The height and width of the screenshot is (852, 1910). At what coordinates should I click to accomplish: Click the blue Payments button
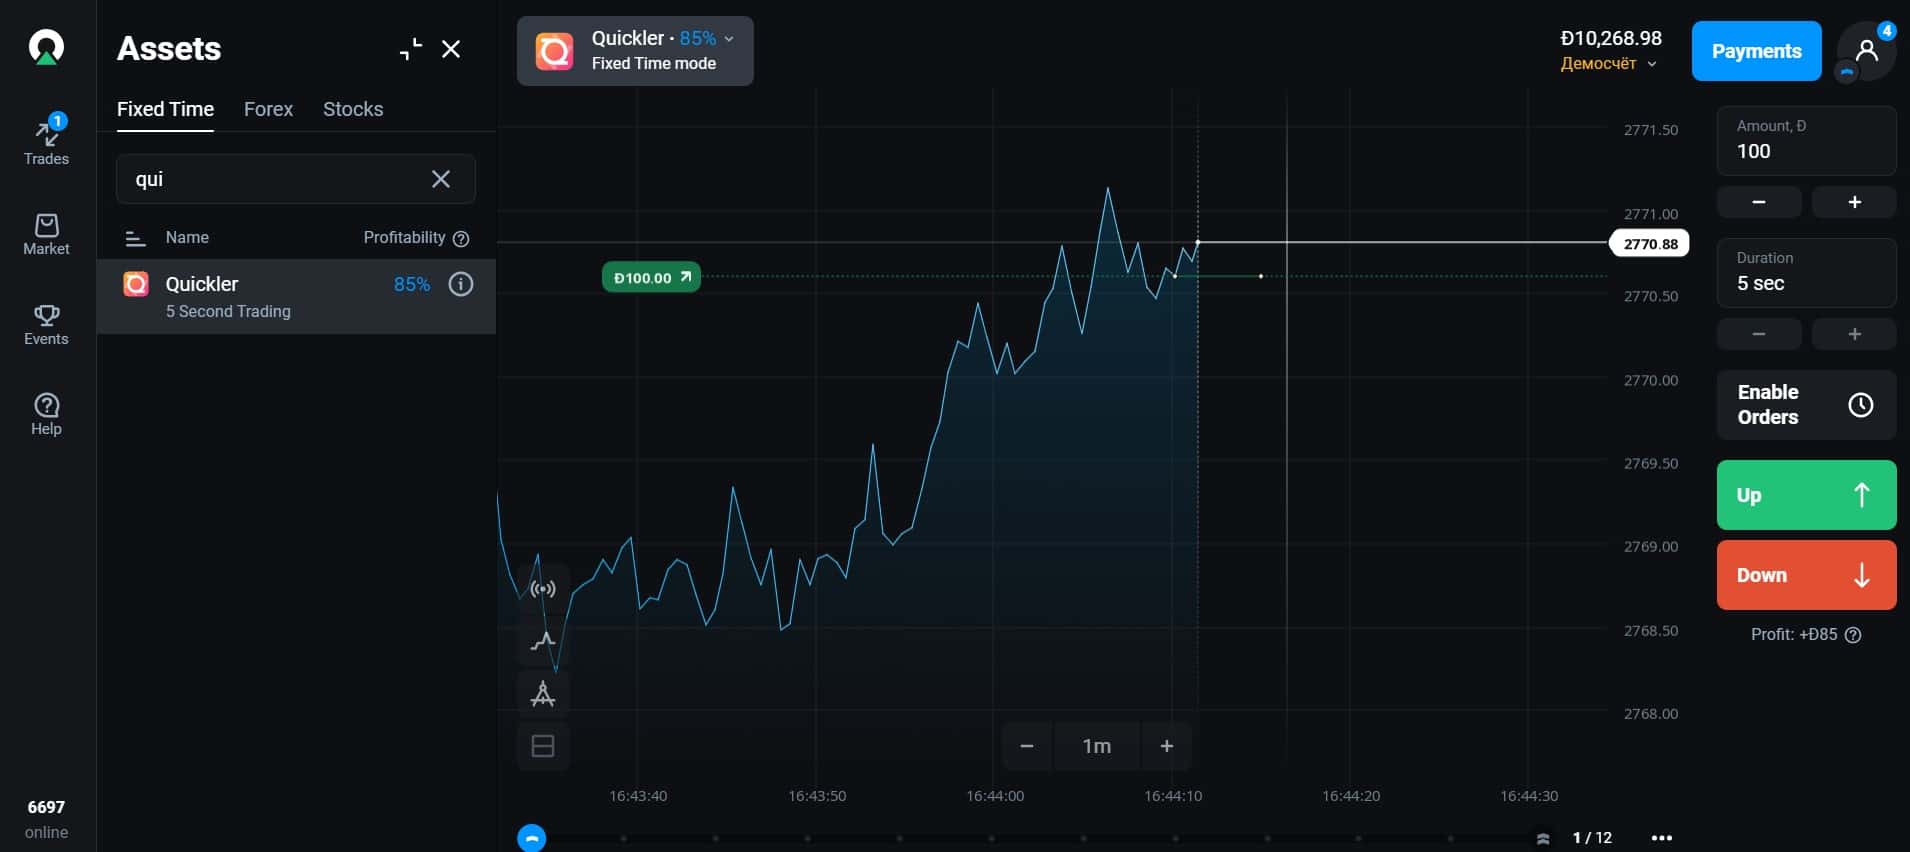1756,51
